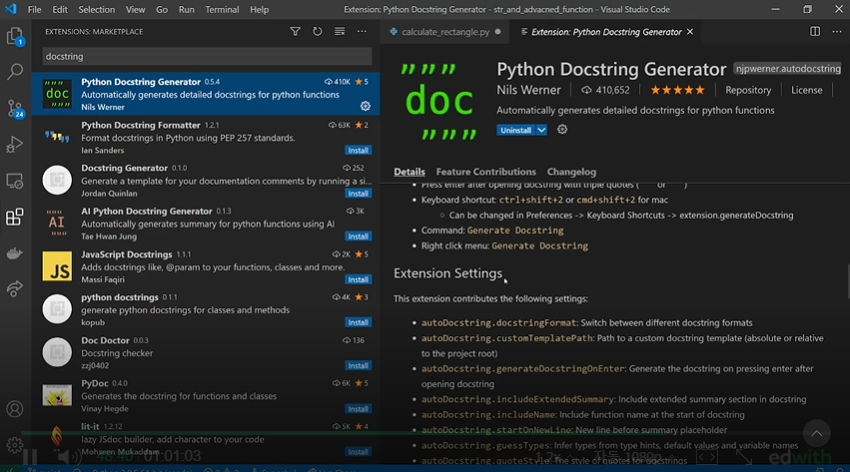850x472 pixels.
Task: Click publisher name Nils Werner
Action: click(x=529, y=90)
